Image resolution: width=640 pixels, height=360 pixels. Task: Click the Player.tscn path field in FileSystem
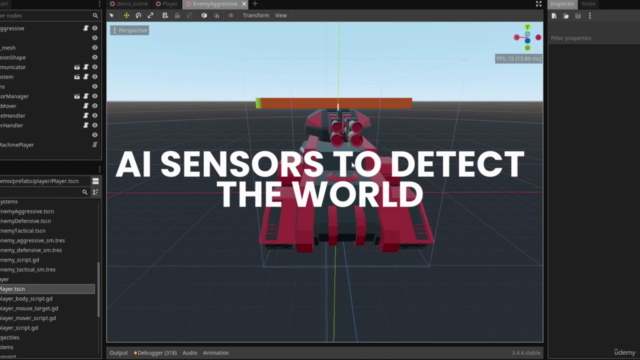pyautogui.click(x=44, y=181)
